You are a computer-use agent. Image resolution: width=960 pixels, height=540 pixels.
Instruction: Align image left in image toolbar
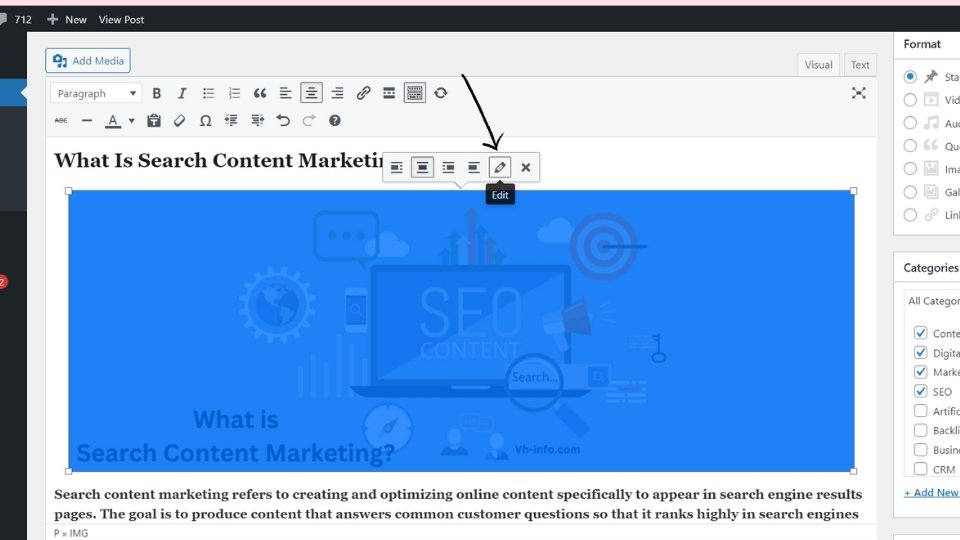point(397,167)
